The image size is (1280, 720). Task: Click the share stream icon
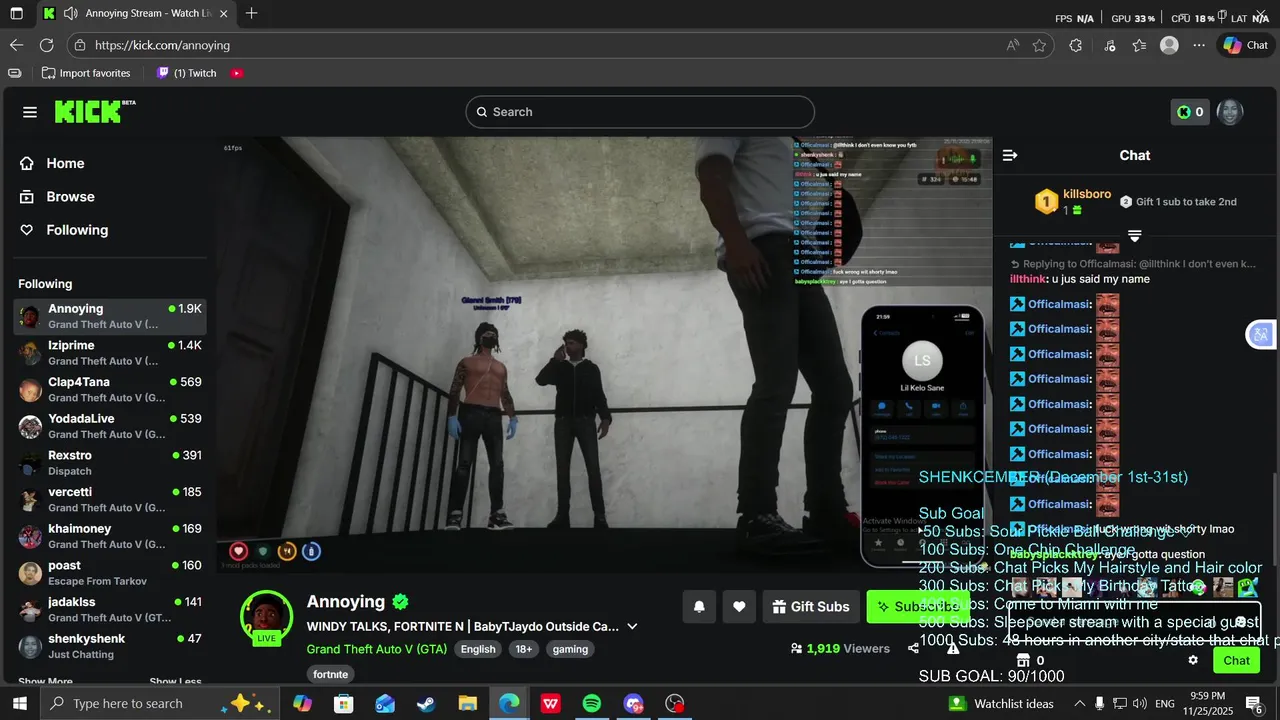[913, 648]
